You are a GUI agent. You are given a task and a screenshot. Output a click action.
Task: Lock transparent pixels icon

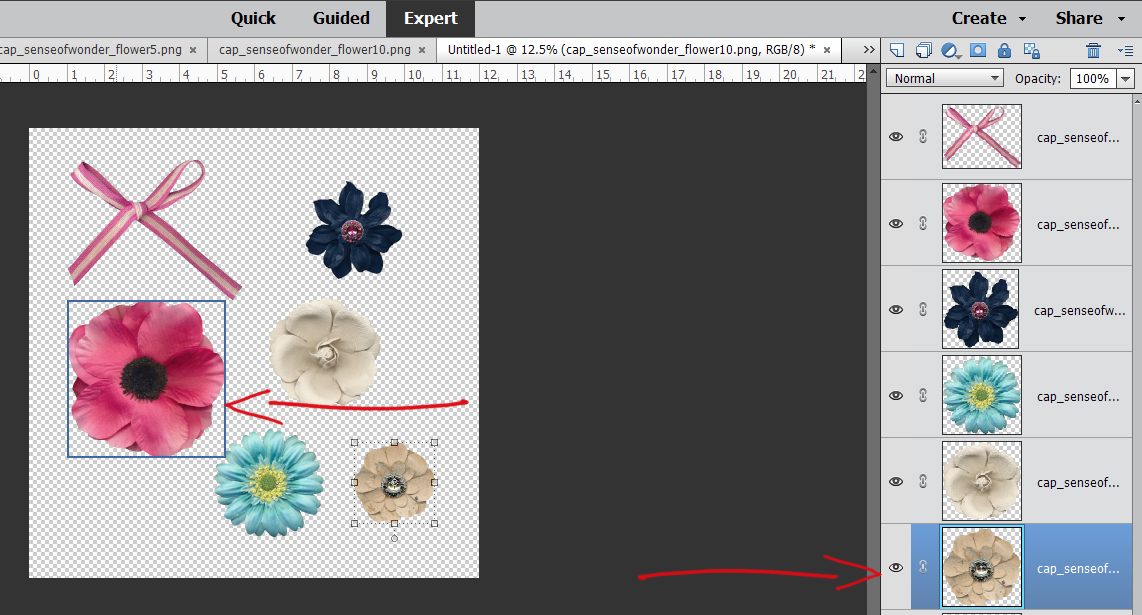[1031, 50]
